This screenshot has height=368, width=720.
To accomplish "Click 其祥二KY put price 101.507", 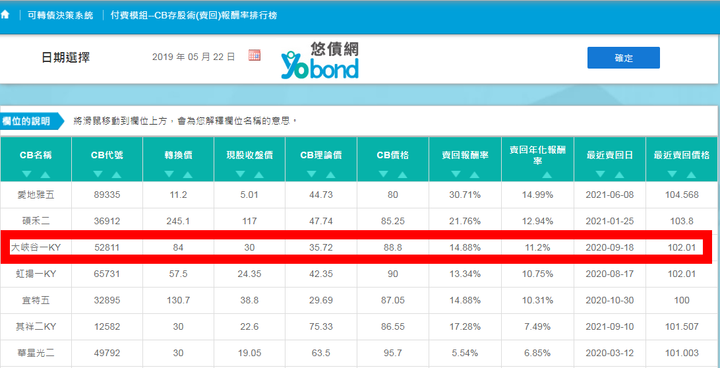I will [x=682, y=327].
